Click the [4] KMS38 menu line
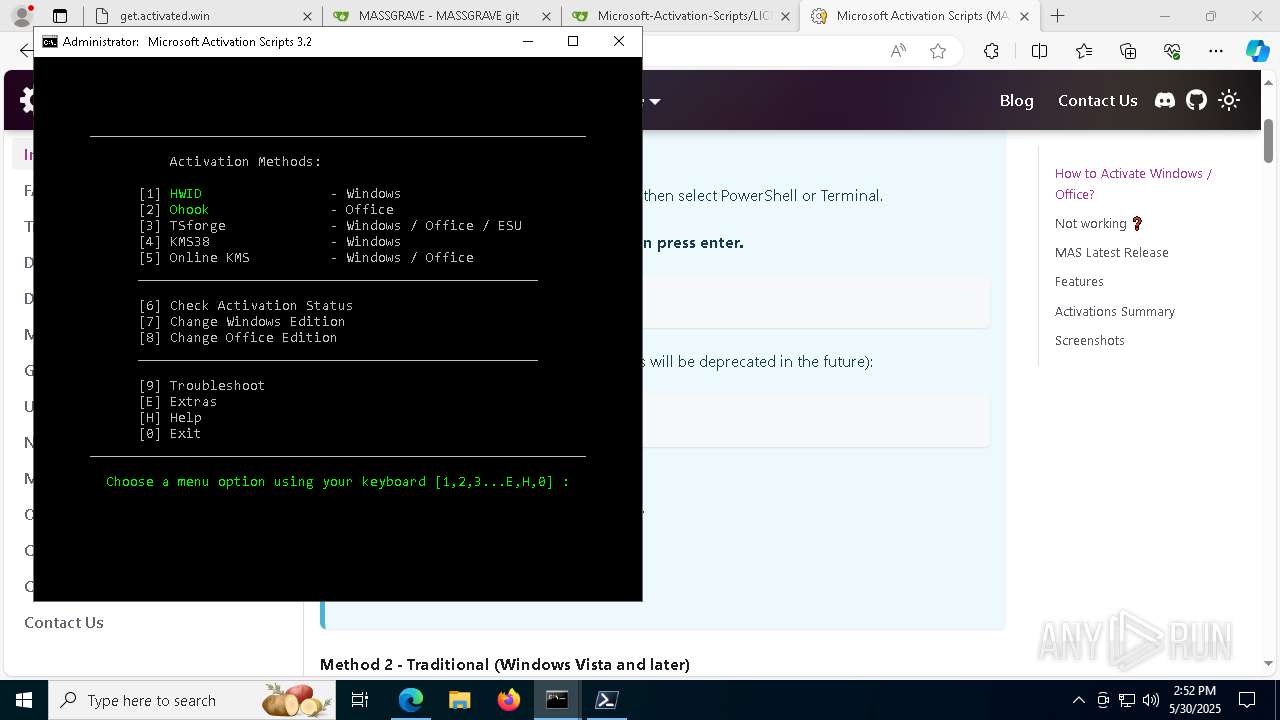Screen dimensions: 1280x720 point(270,241)
